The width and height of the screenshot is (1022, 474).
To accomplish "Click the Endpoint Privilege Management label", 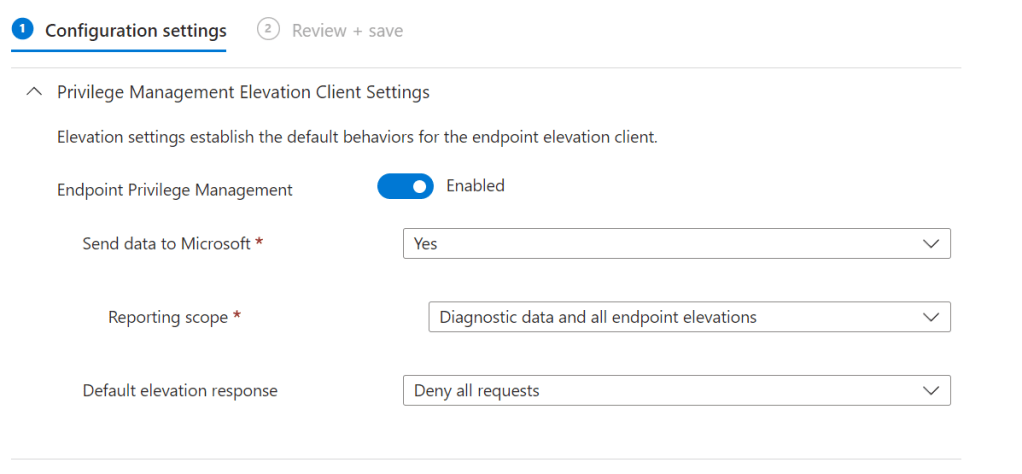I will (x=175, y=190).
